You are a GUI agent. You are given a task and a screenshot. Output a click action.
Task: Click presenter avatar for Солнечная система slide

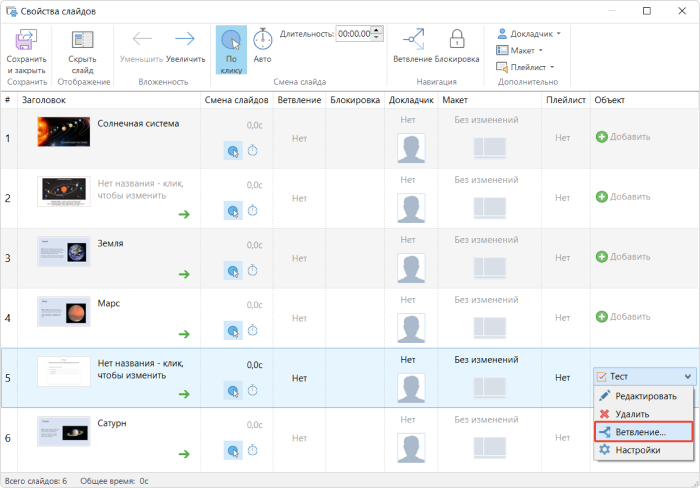[x=411, y=148]
